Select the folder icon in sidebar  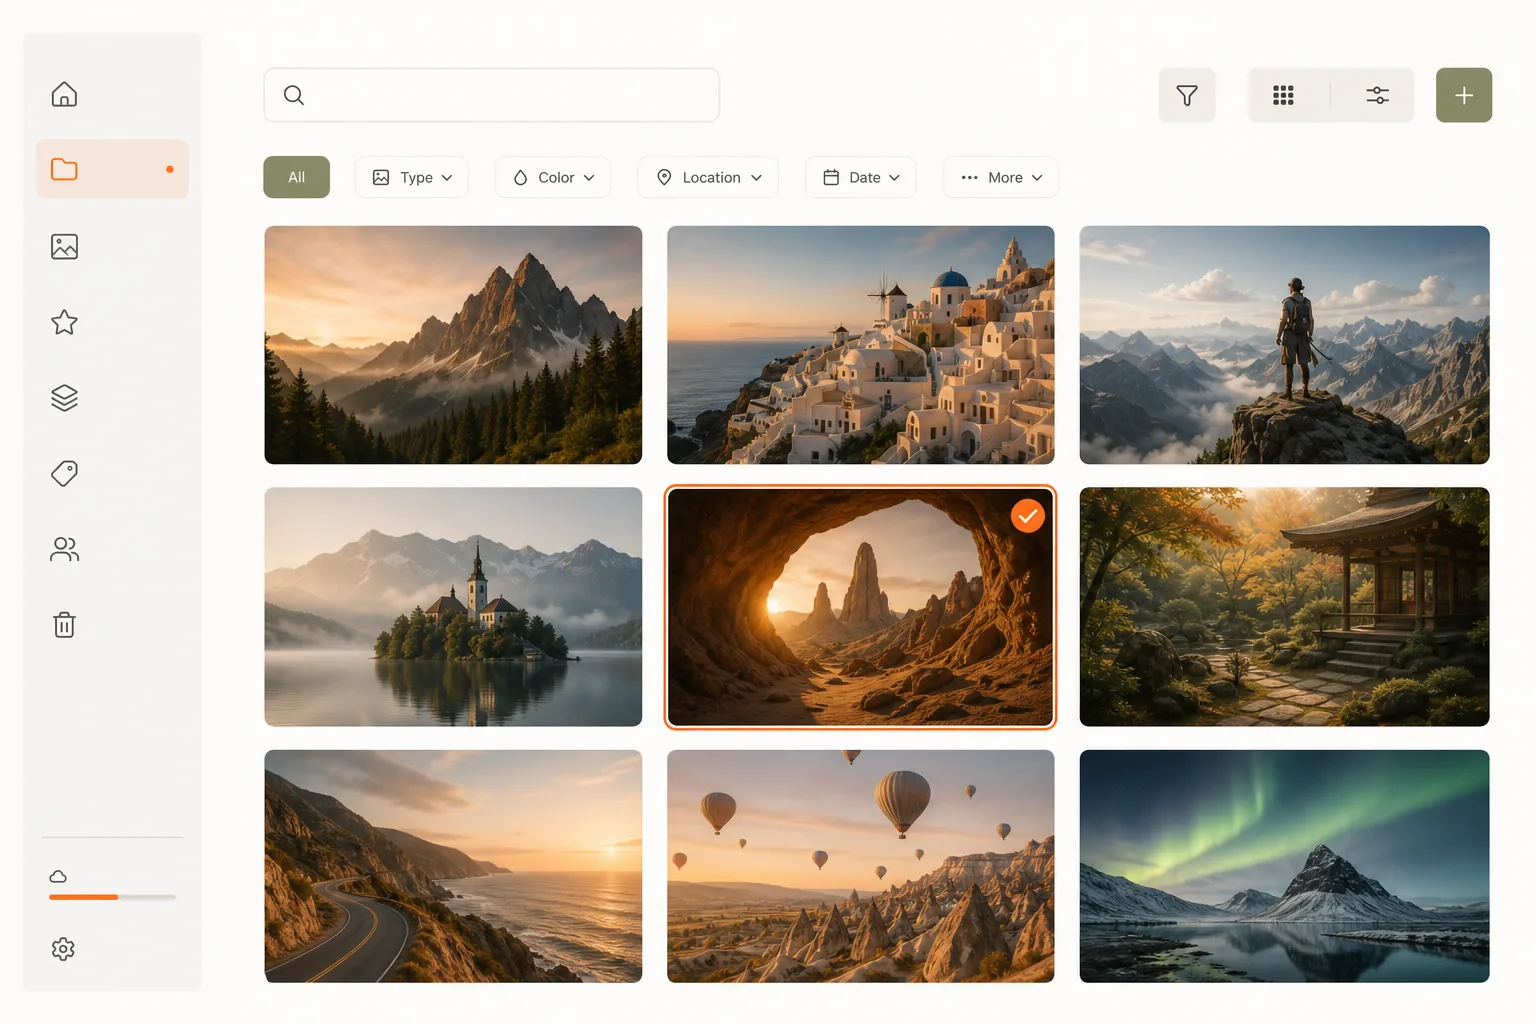(x=64, y=169)
